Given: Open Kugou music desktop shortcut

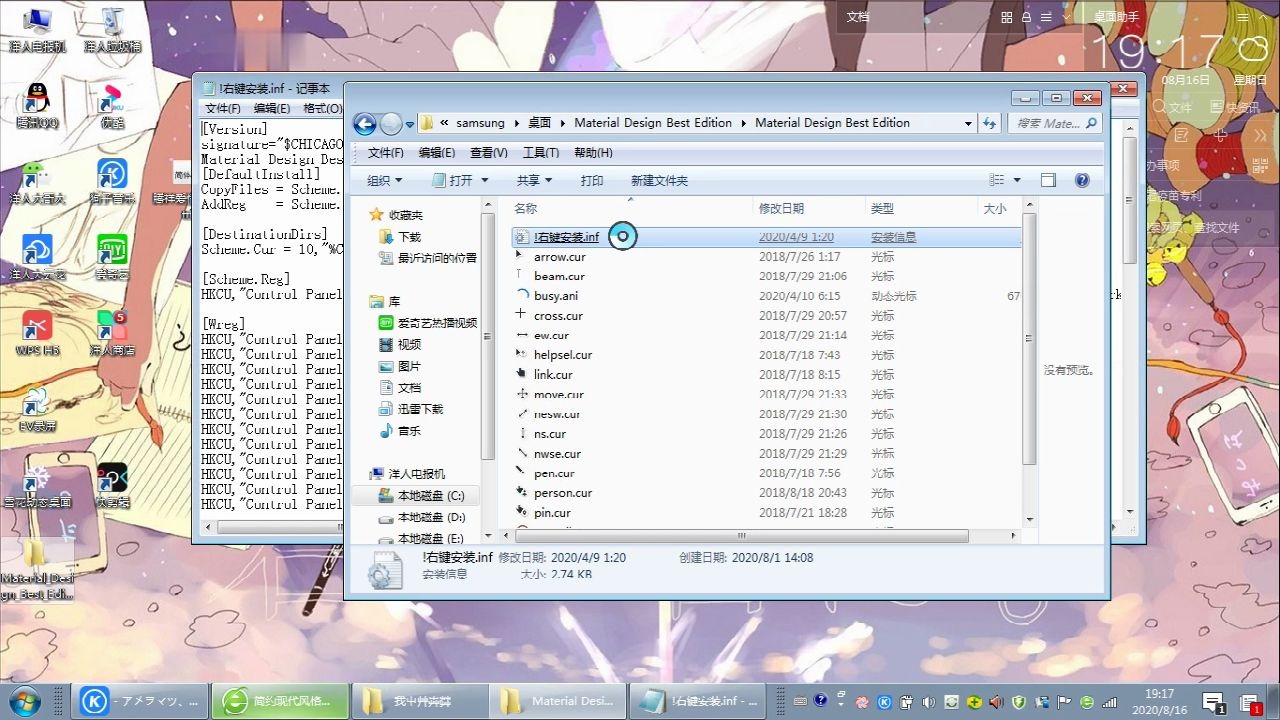Looking at the screenshot, I should coord(112,182).
